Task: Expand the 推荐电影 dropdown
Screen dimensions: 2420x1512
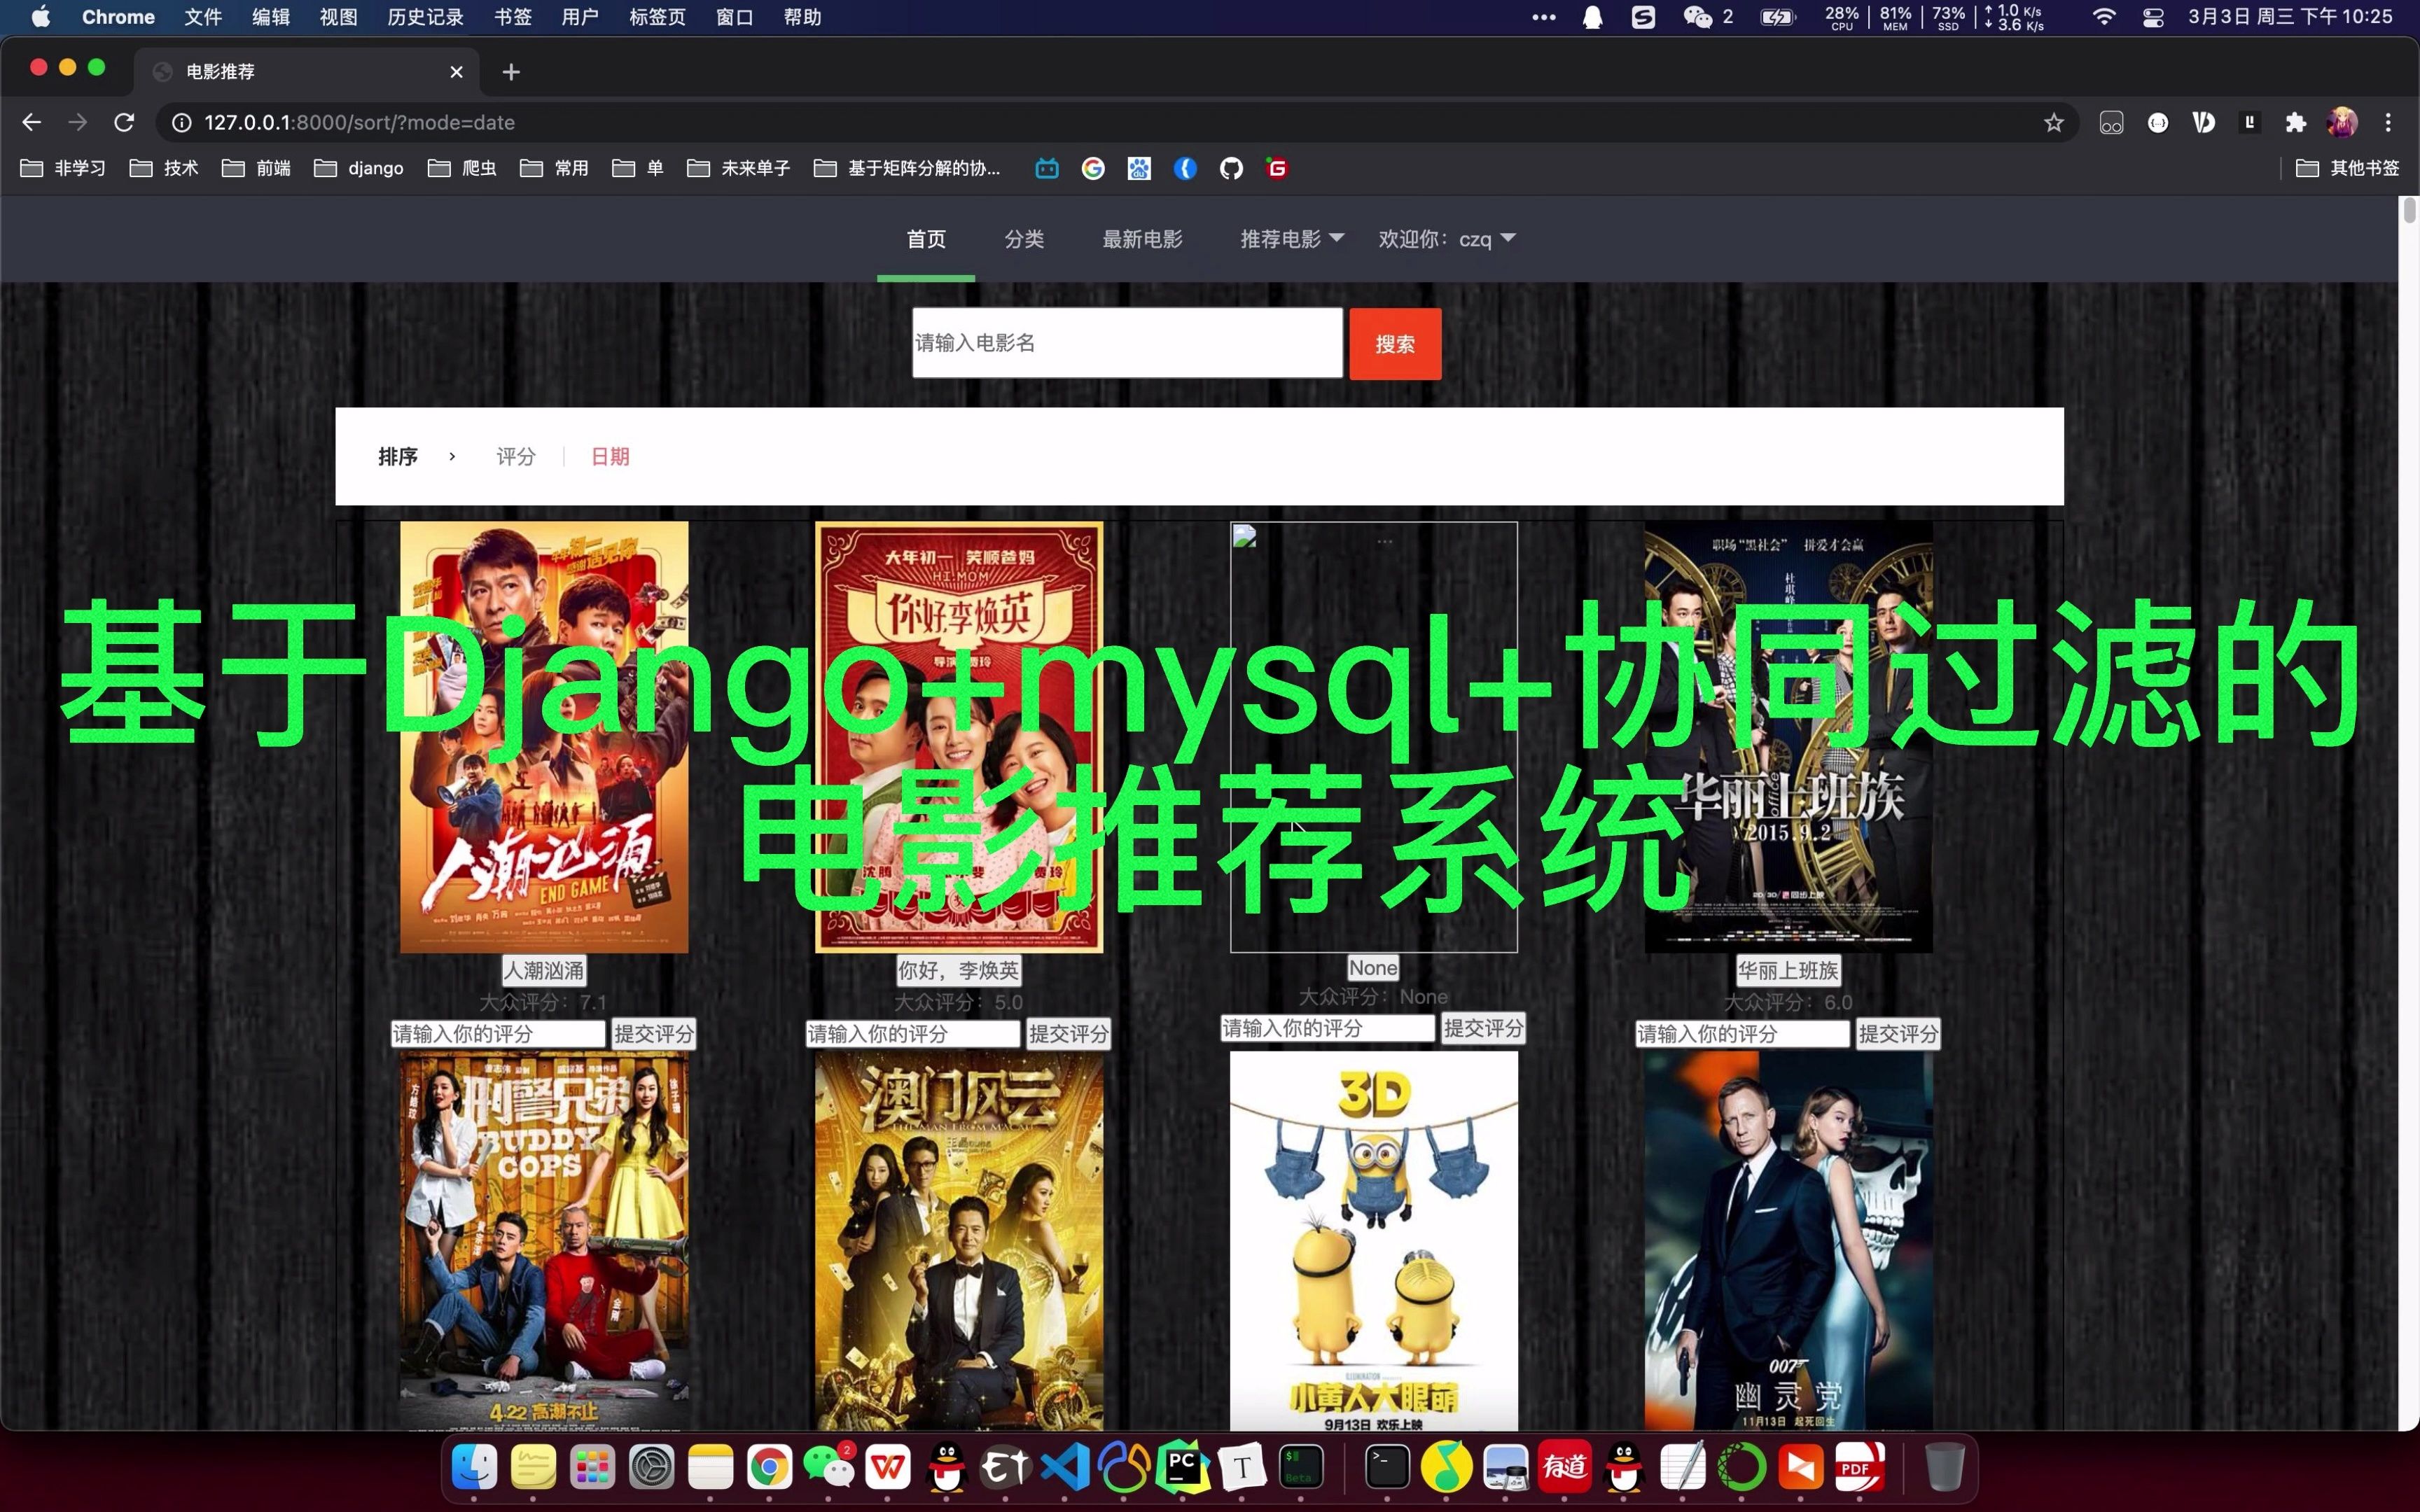Action: pos(1291,239)
